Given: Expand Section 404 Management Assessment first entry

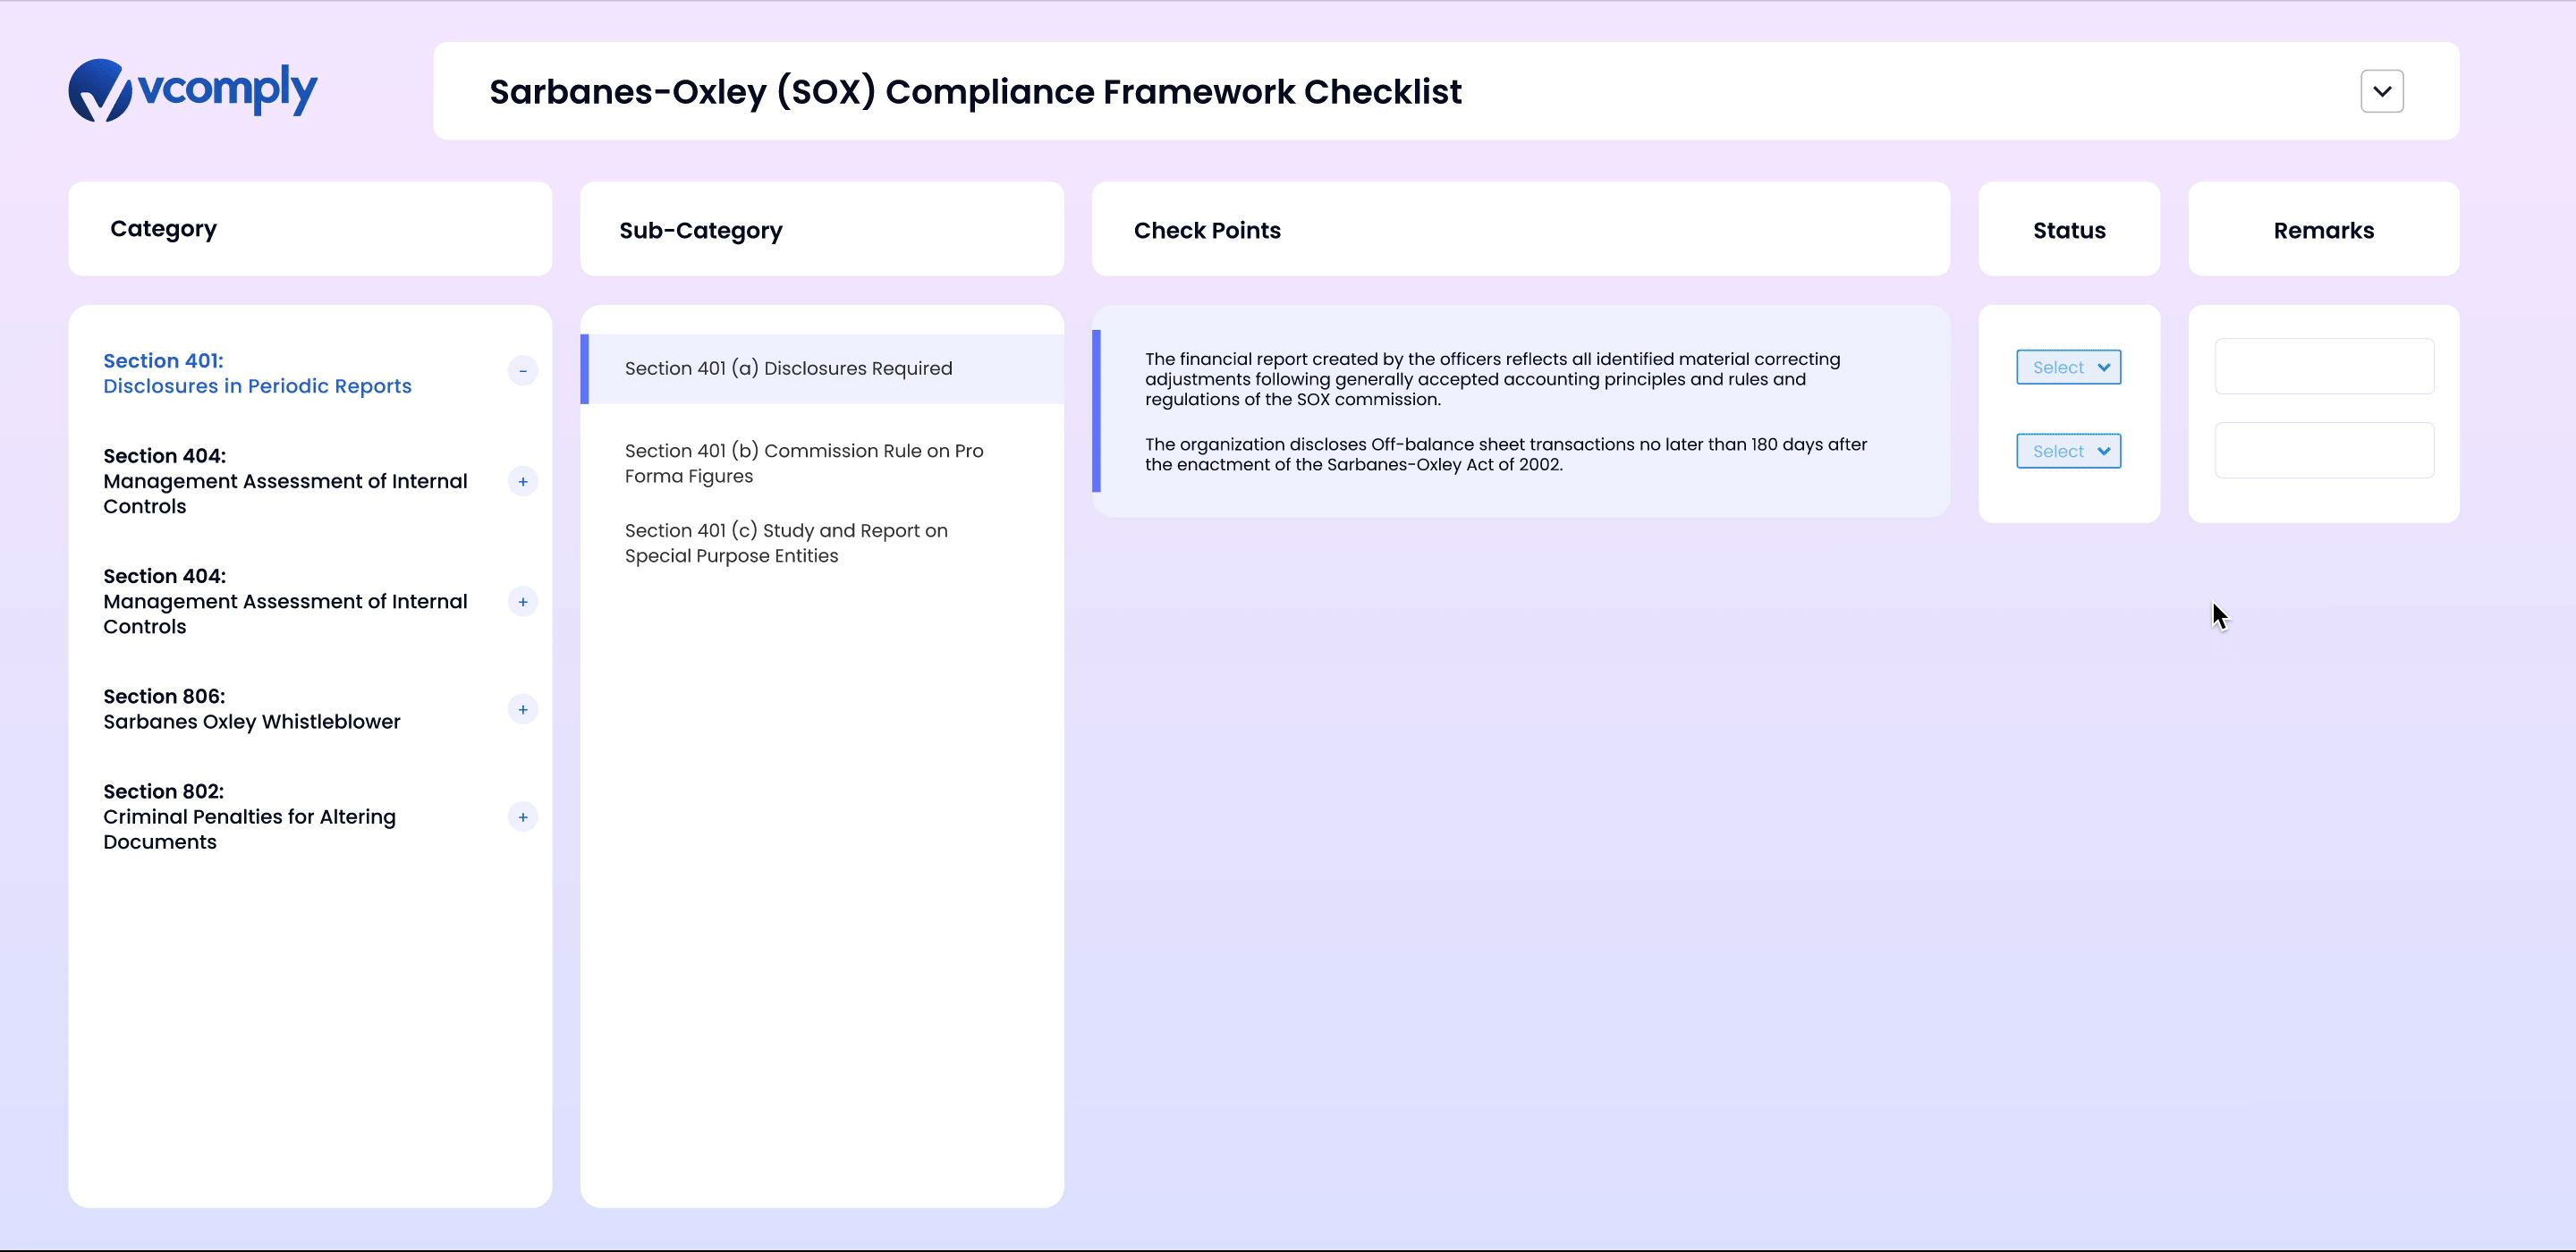Looking at the screenshot, I should [524, 479].
